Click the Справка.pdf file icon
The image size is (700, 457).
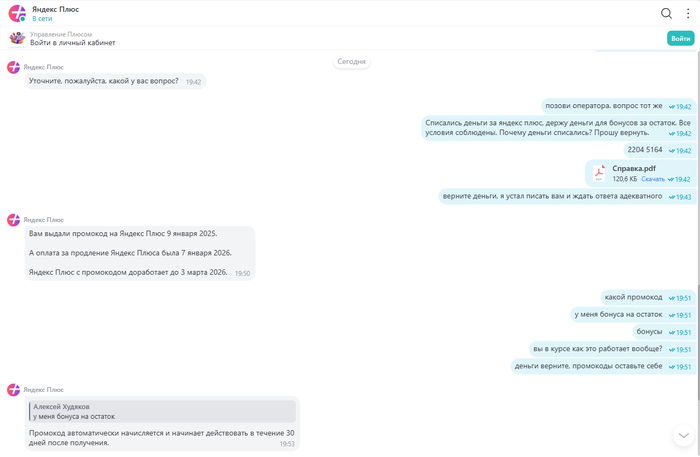click(599, 173)
